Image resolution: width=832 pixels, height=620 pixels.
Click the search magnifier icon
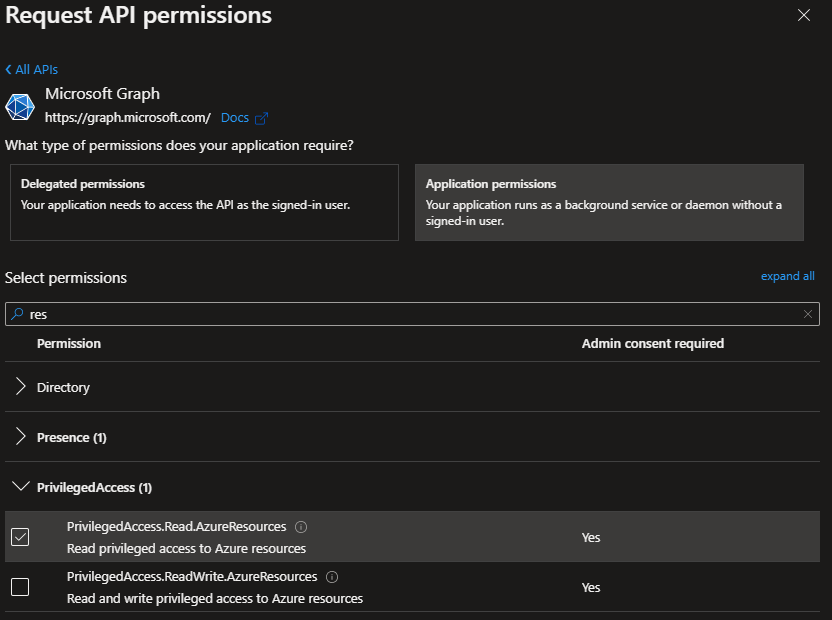pos(18,314)
